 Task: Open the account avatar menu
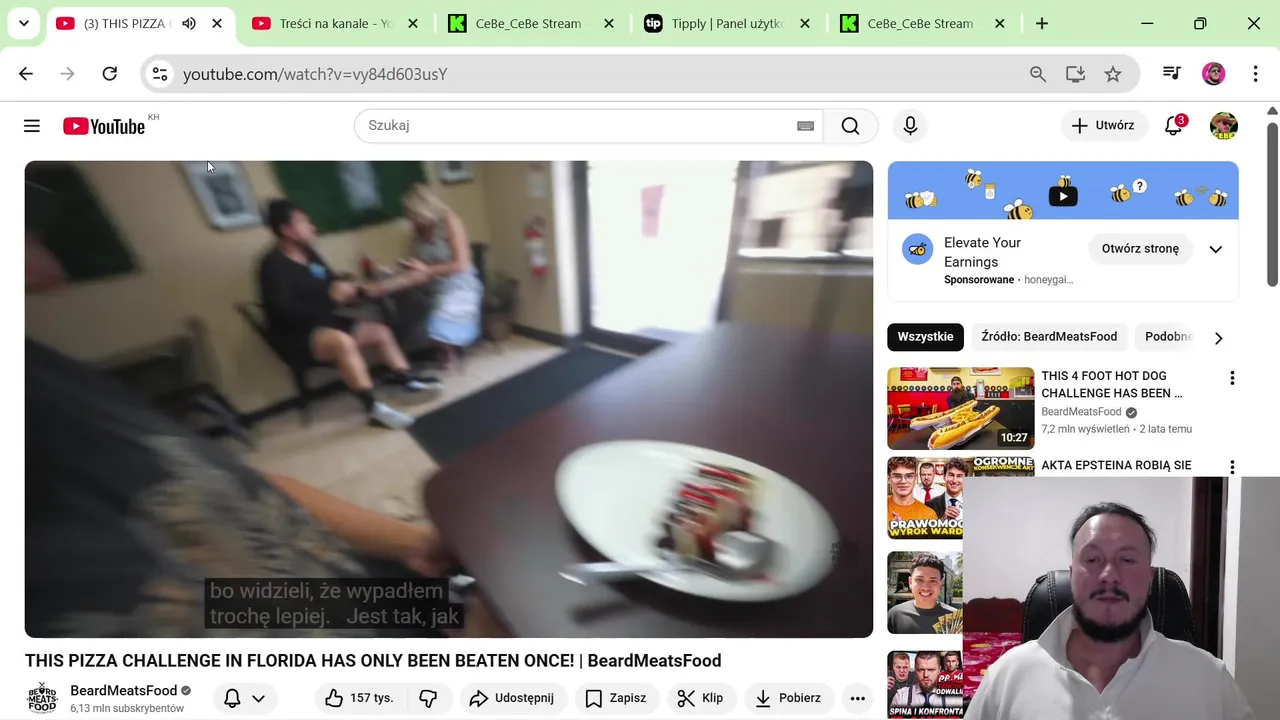tap(1224, 126)
